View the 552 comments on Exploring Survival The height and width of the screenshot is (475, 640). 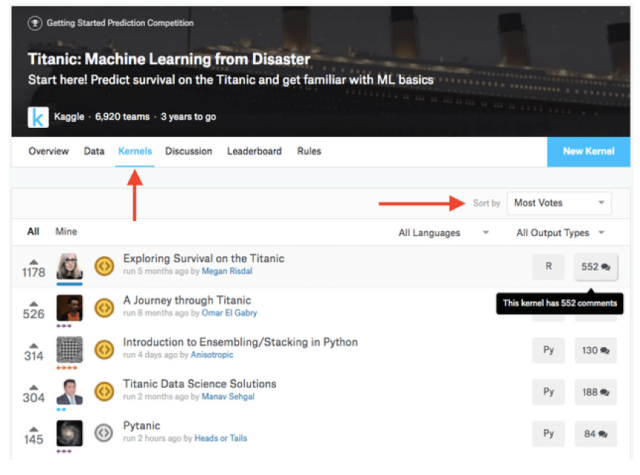click(x=596, y=267)
